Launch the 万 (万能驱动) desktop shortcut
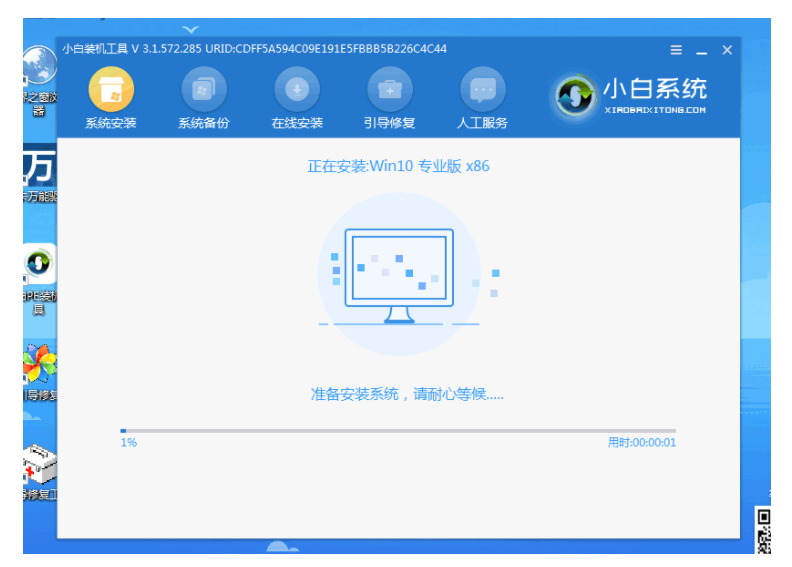The width and height of the screenshot is (792, 567). (x=39, y=165)
